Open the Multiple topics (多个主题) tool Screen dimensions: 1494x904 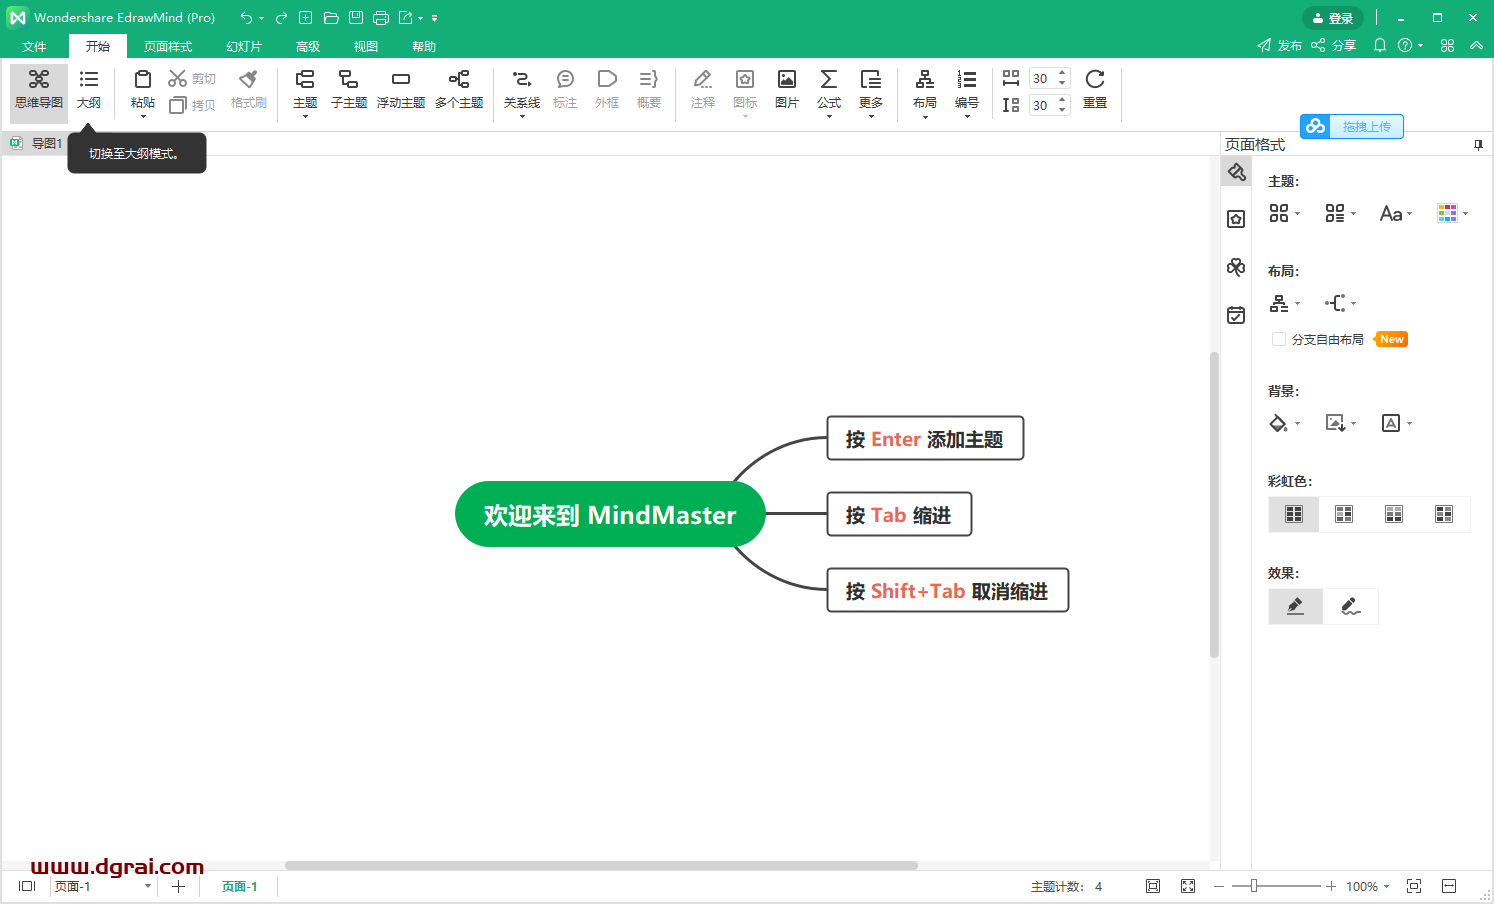click(x=459, y=88)
